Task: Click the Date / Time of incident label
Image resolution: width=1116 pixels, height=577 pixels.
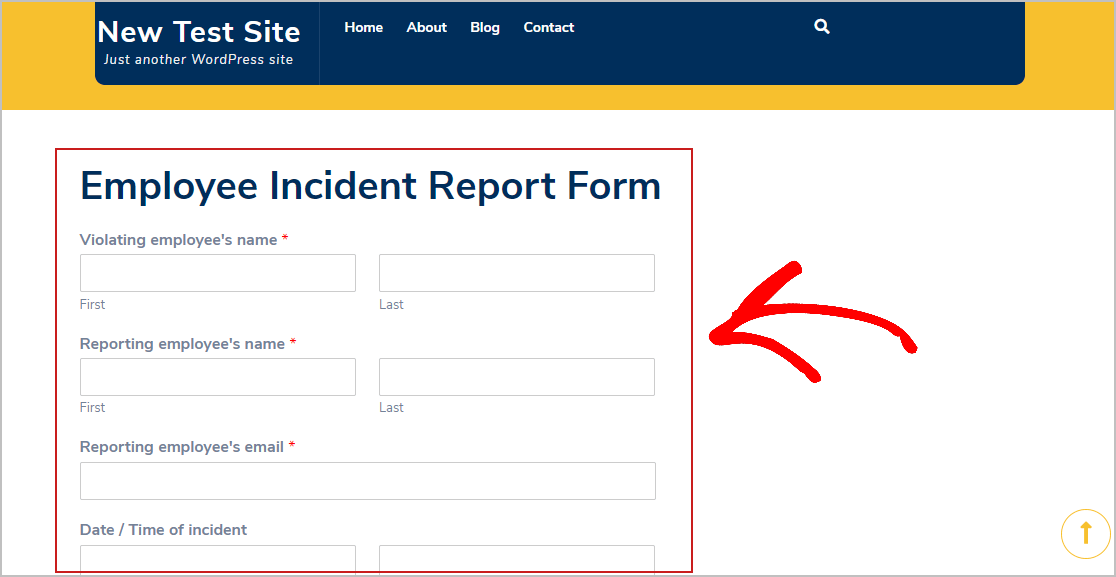Action: coord(163,529)
